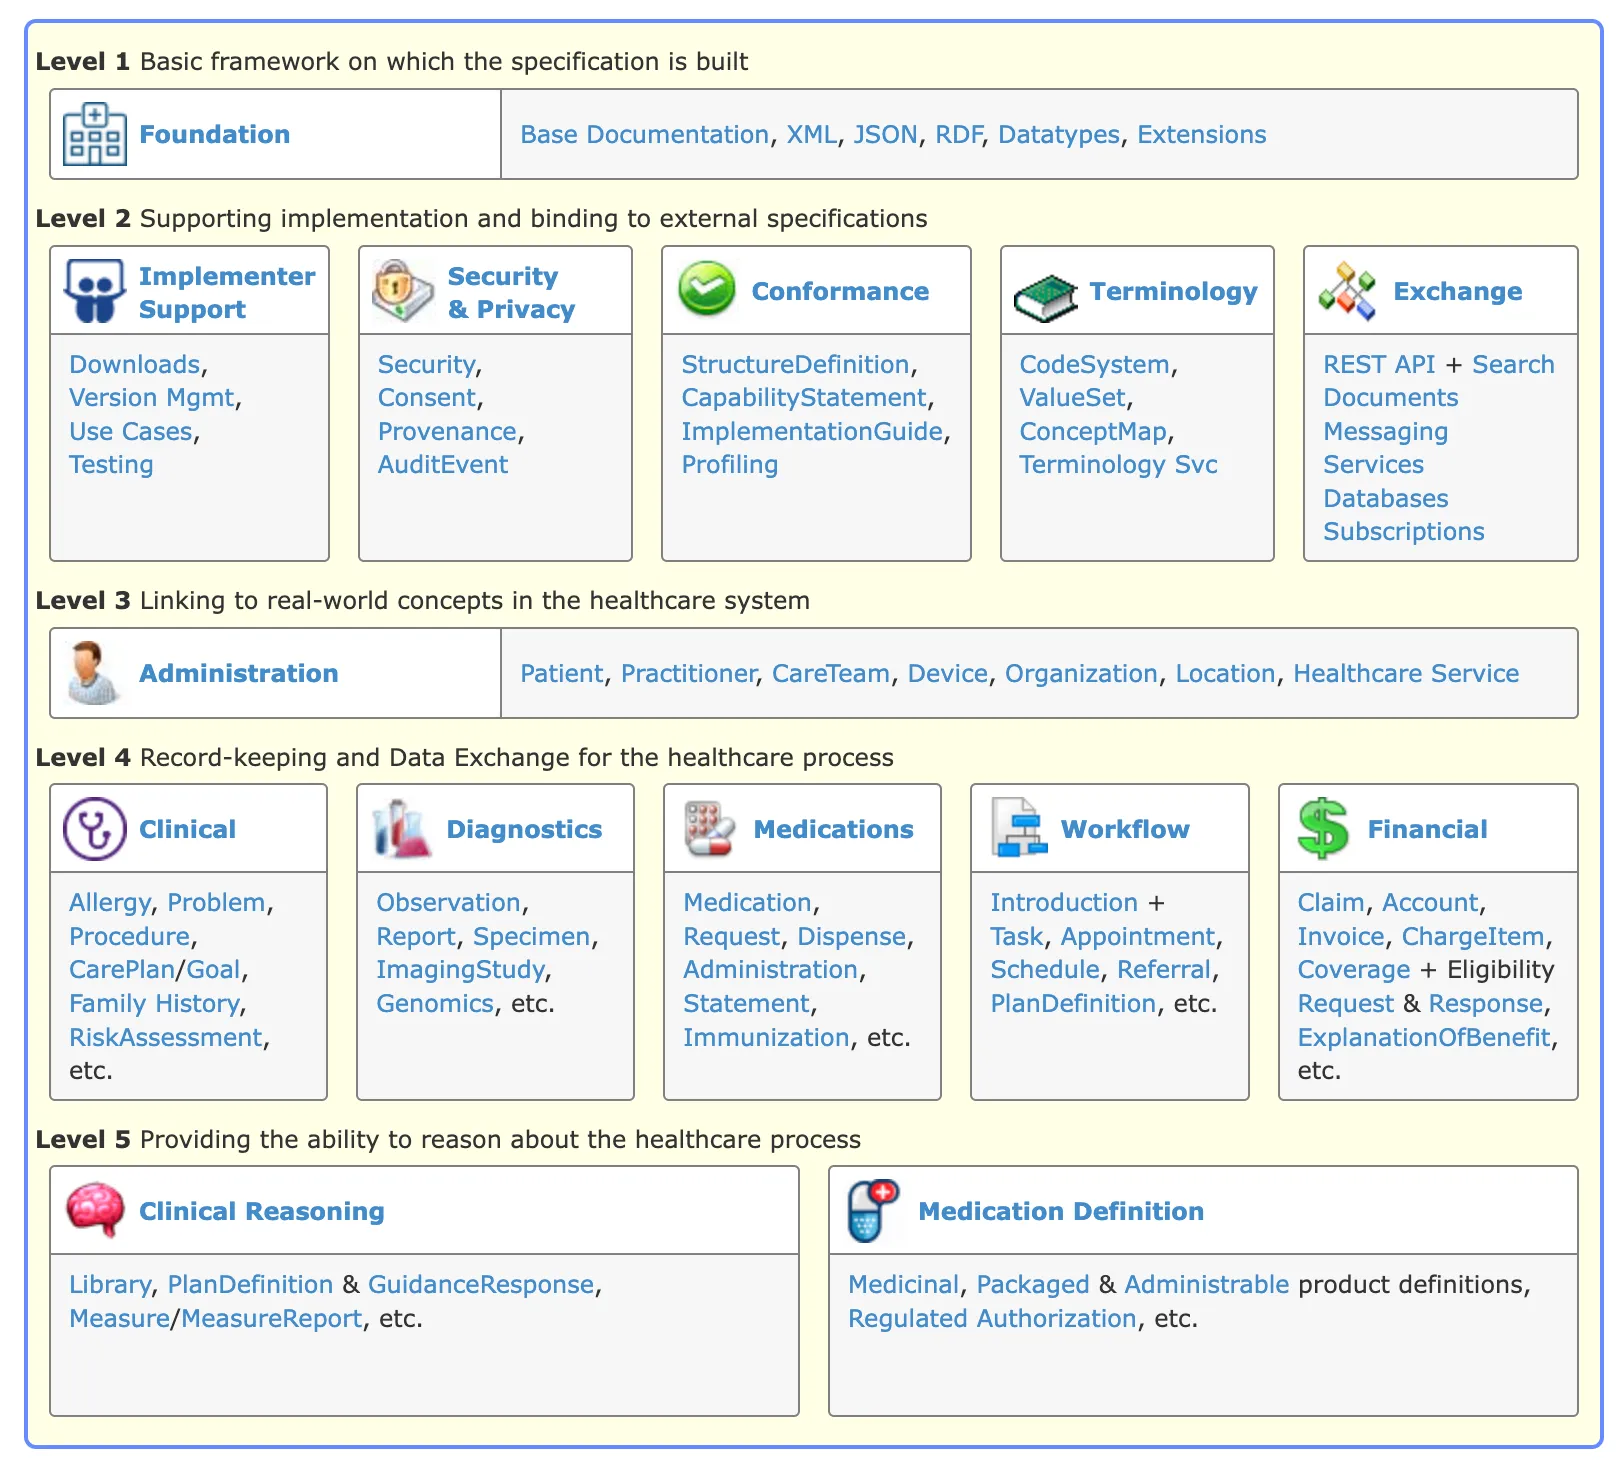Screen dimensions: 1624x1470
Task: Select the Implementer Support people icon
Action: point(93,289)
